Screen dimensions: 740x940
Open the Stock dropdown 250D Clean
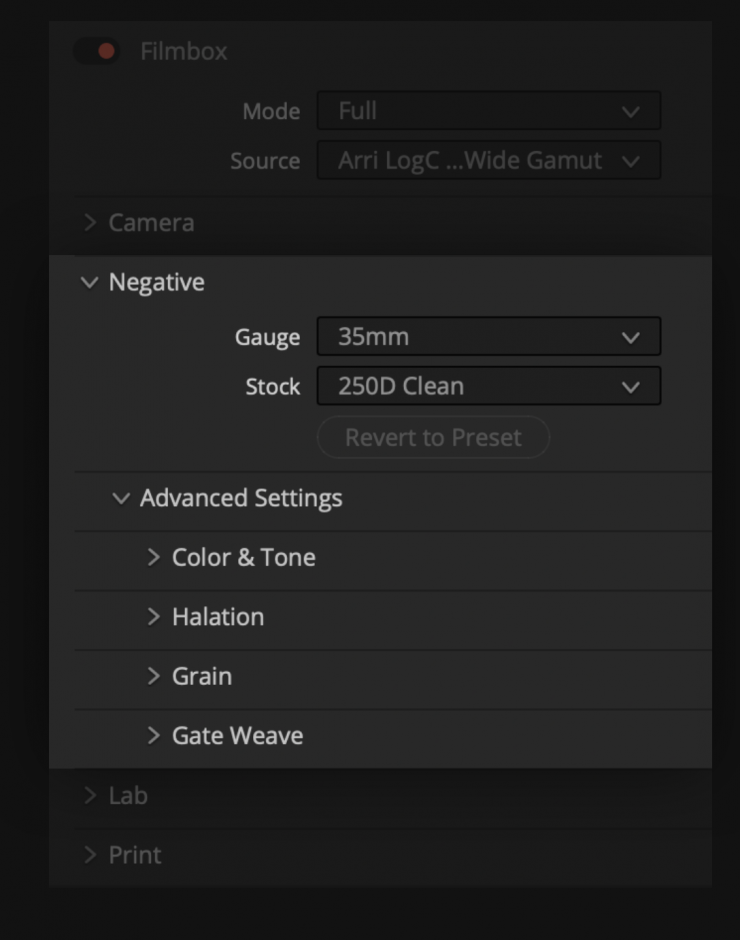(x=488, y=386)
